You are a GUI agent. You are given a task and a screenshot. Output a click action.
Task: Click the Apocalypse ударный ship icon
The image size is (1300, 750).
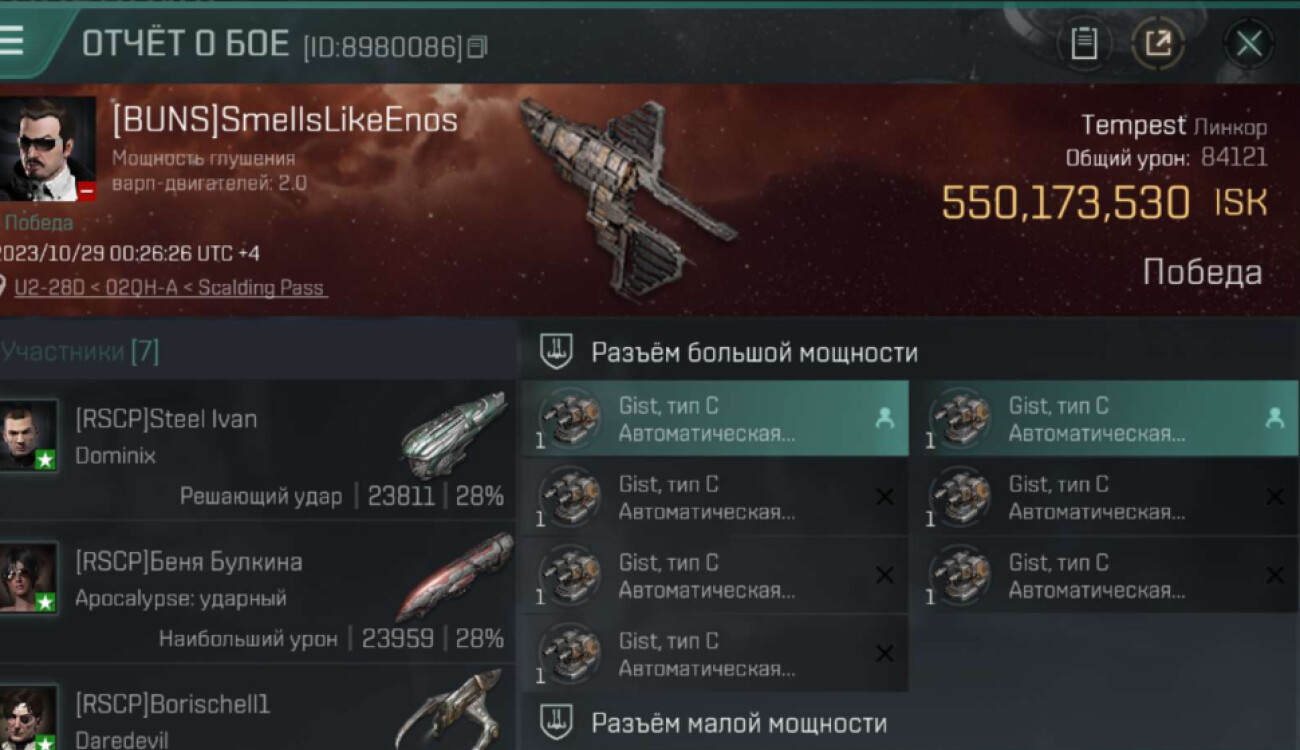click(x=454, y=577)
